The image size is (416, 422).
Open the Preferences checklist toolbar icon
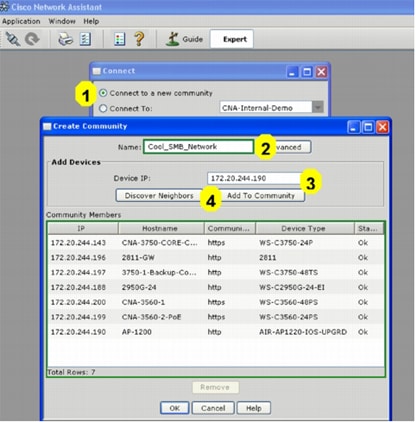click(85, 39)
